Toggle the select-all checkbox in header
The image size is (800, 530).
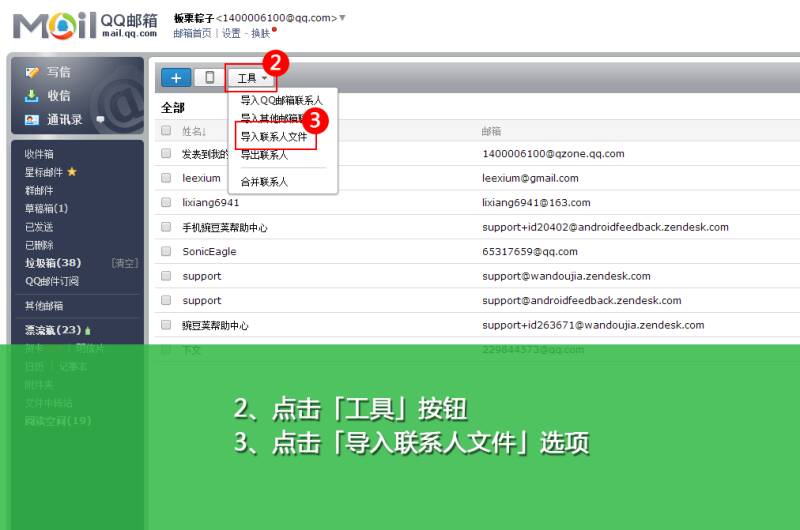(x=166, y=131)
